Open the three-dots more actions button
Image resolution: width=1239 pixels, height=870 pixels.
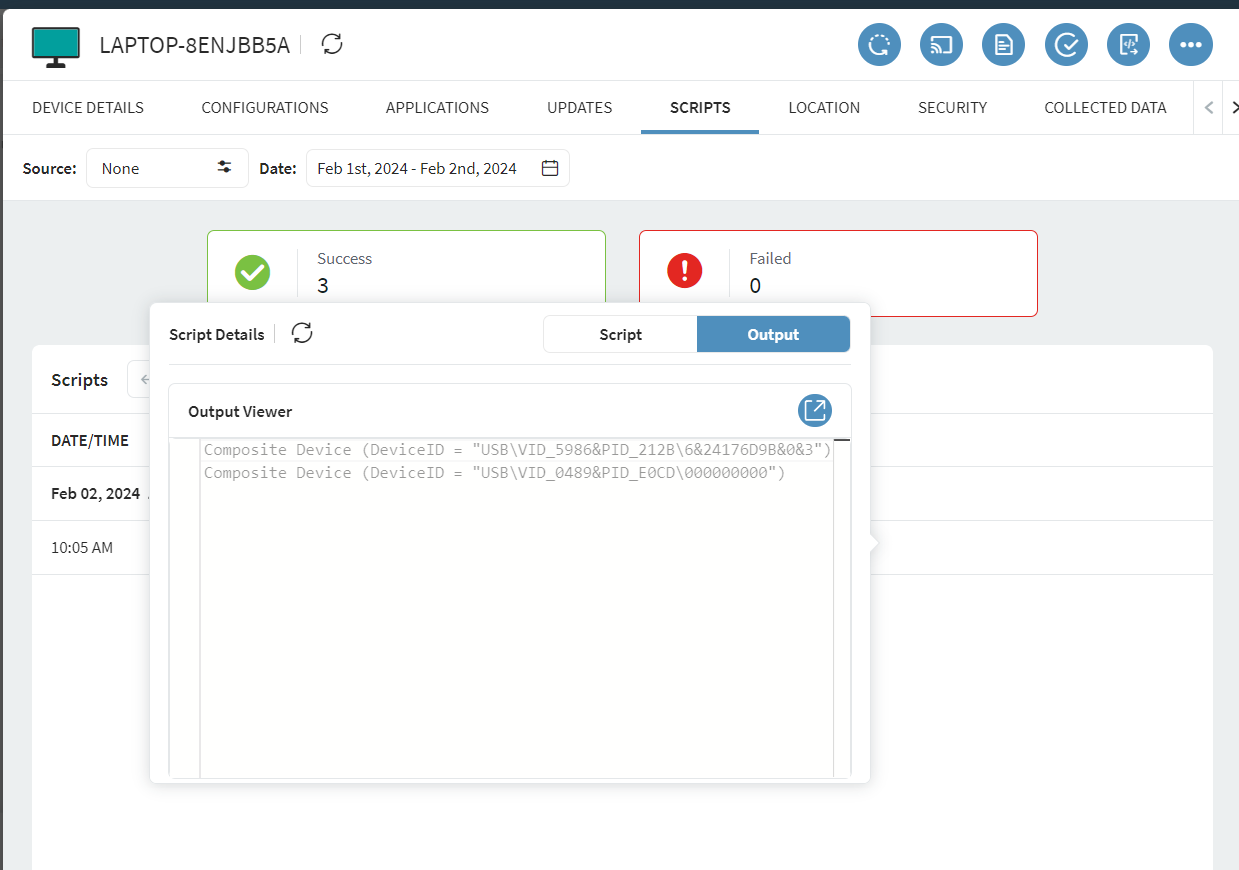(1190, 45)
